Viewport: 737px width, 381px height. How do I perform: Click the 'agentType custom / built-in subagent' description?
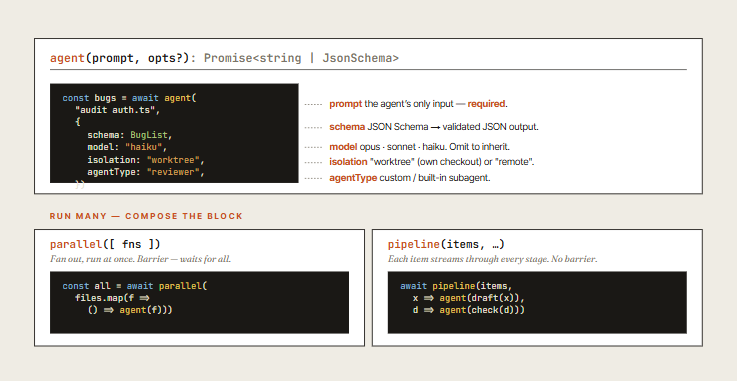(x=410, y=178)
